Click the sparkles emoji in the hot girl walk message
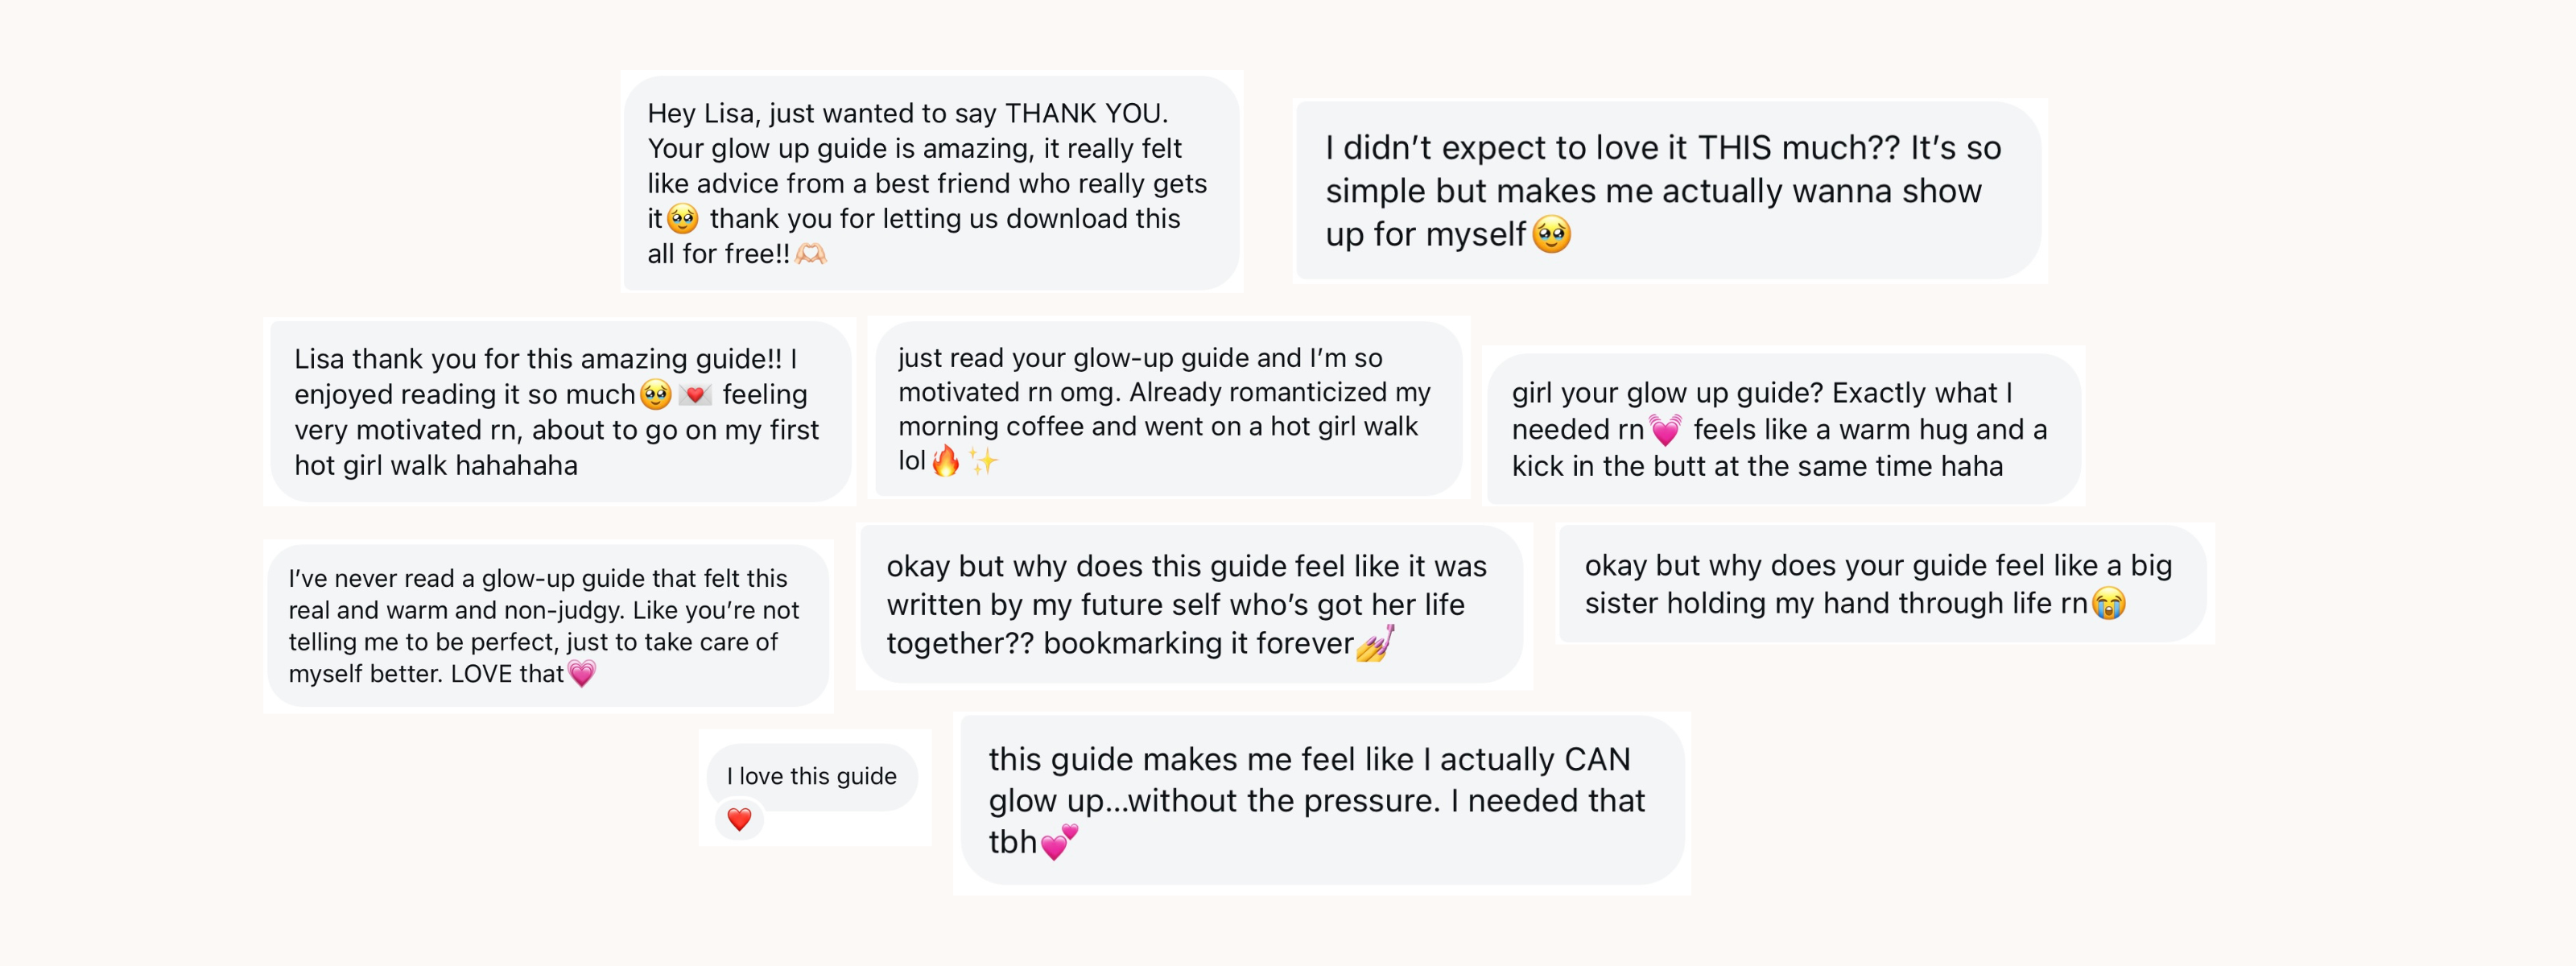Image resolution: width=2576 pixels, height=966 pixels. (x=983, y=461)
